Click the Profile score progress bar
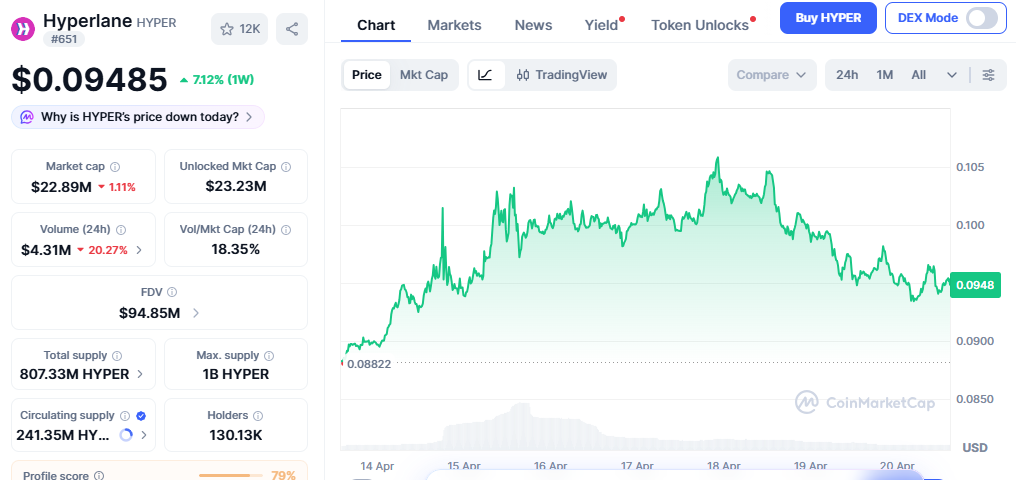 pyautogui.click(x=230, y=475)
